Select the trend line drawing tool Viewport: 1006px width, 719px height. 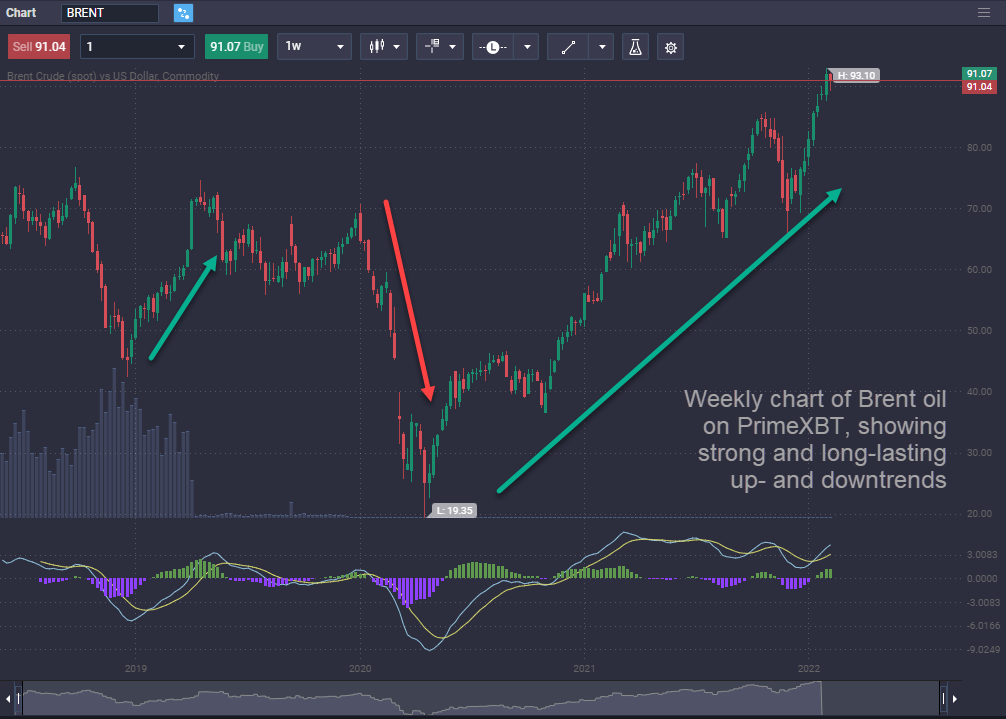pos(567,46)
